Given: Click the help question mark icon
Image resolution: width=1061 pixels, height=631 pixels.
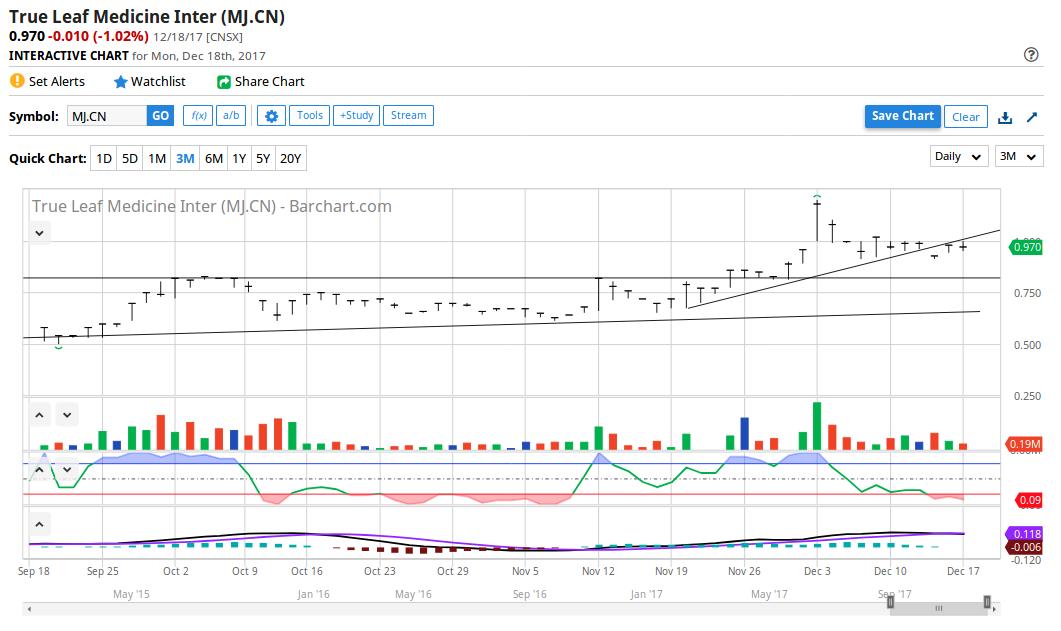Looking at the screenshot, I should click(1031, 55).
